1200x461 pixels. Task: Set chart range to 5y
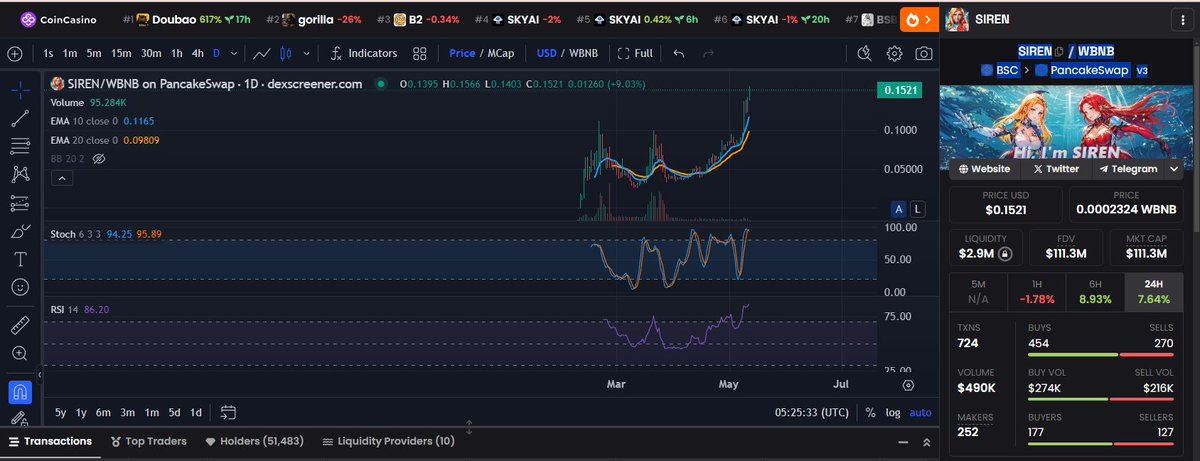click(60, 412)
